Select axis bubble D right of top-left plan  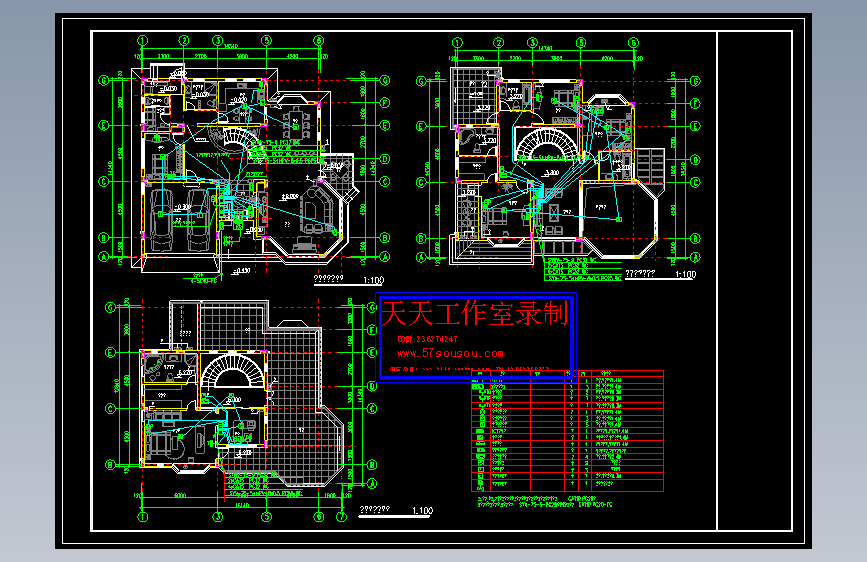tap(385, 159)
